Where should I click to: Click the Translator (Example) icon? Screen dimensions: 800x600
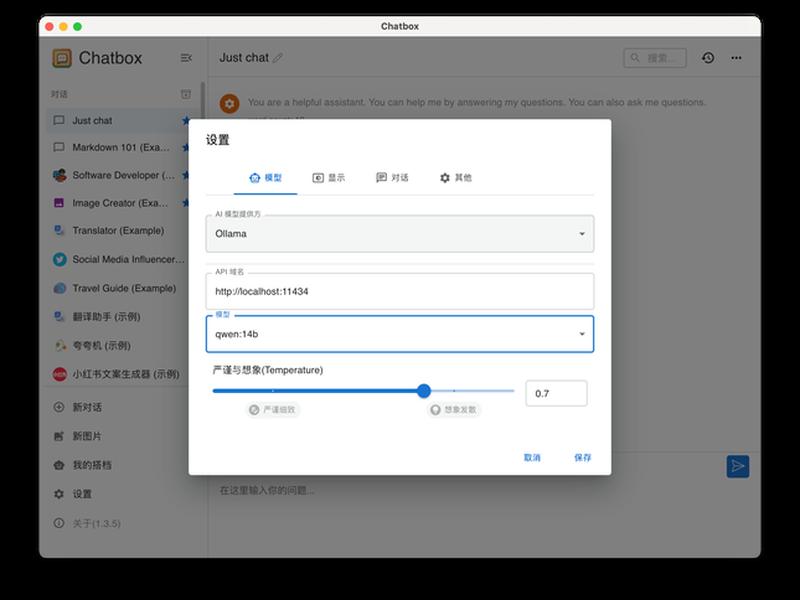coord(59,231)
